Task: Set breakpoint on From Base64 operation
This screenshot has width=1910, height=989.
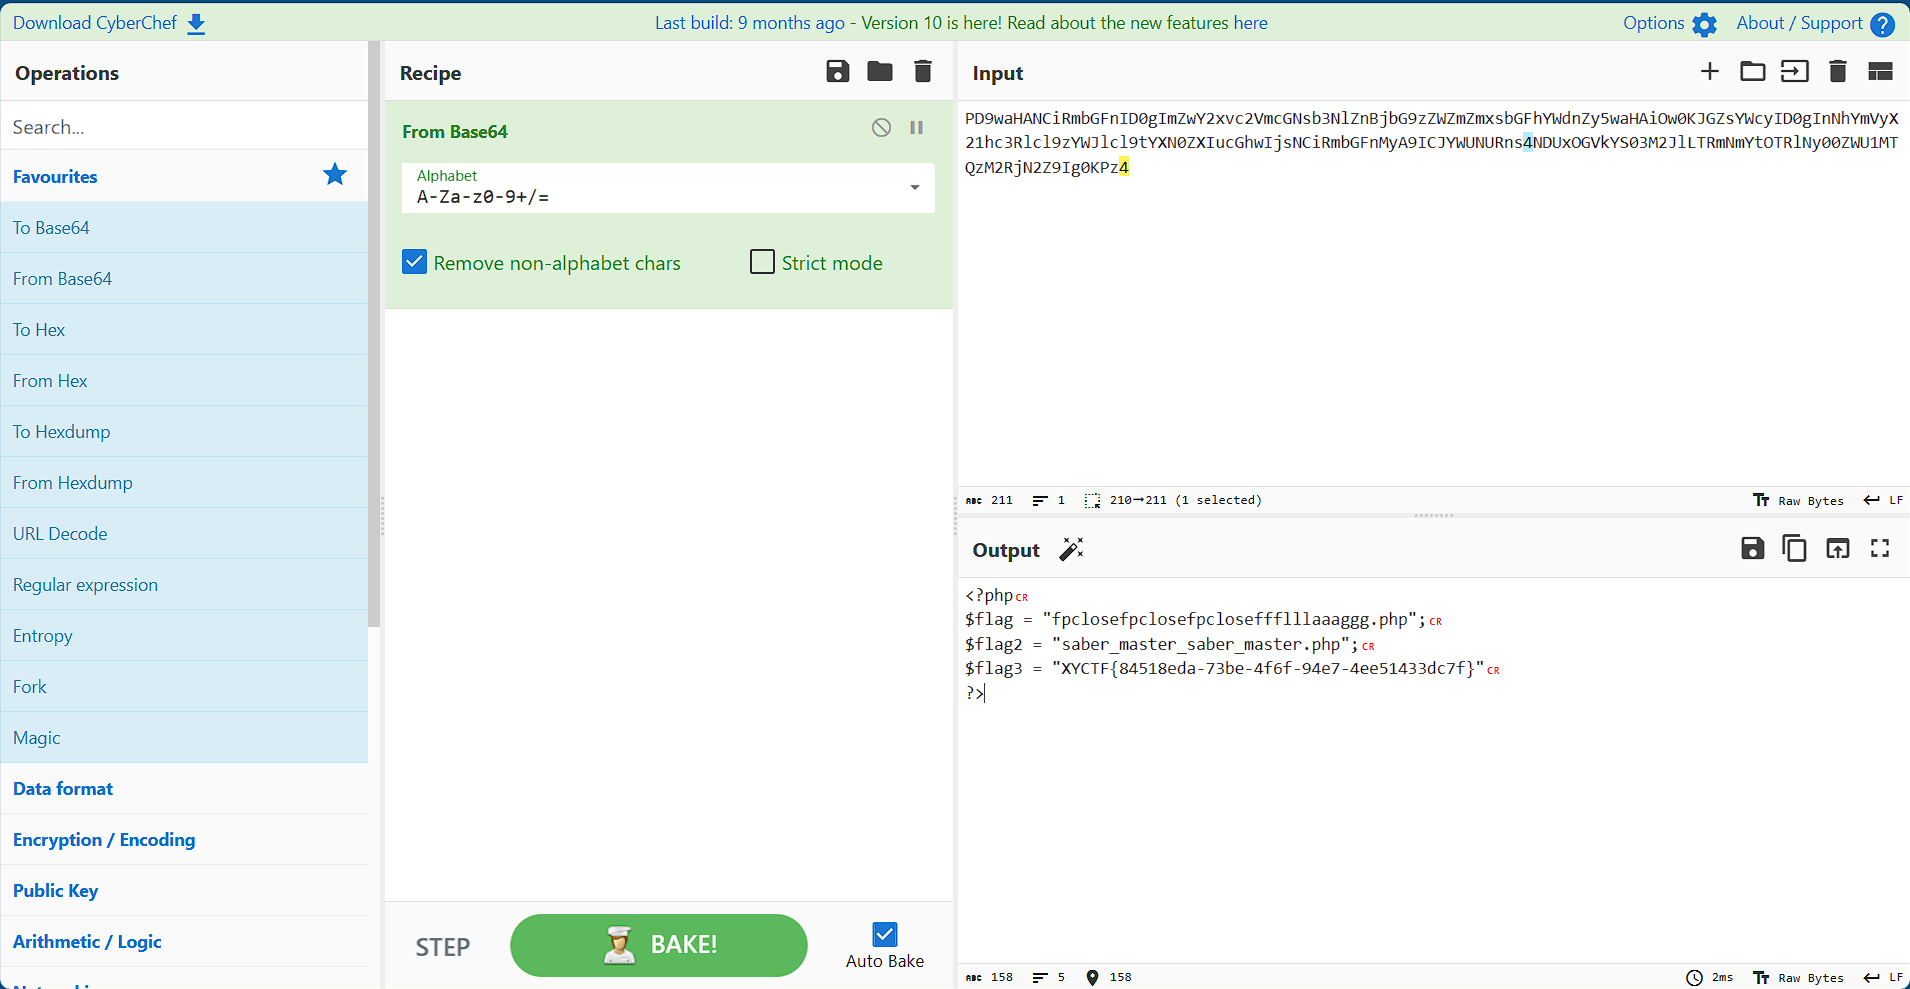Action: coord(916,127)
